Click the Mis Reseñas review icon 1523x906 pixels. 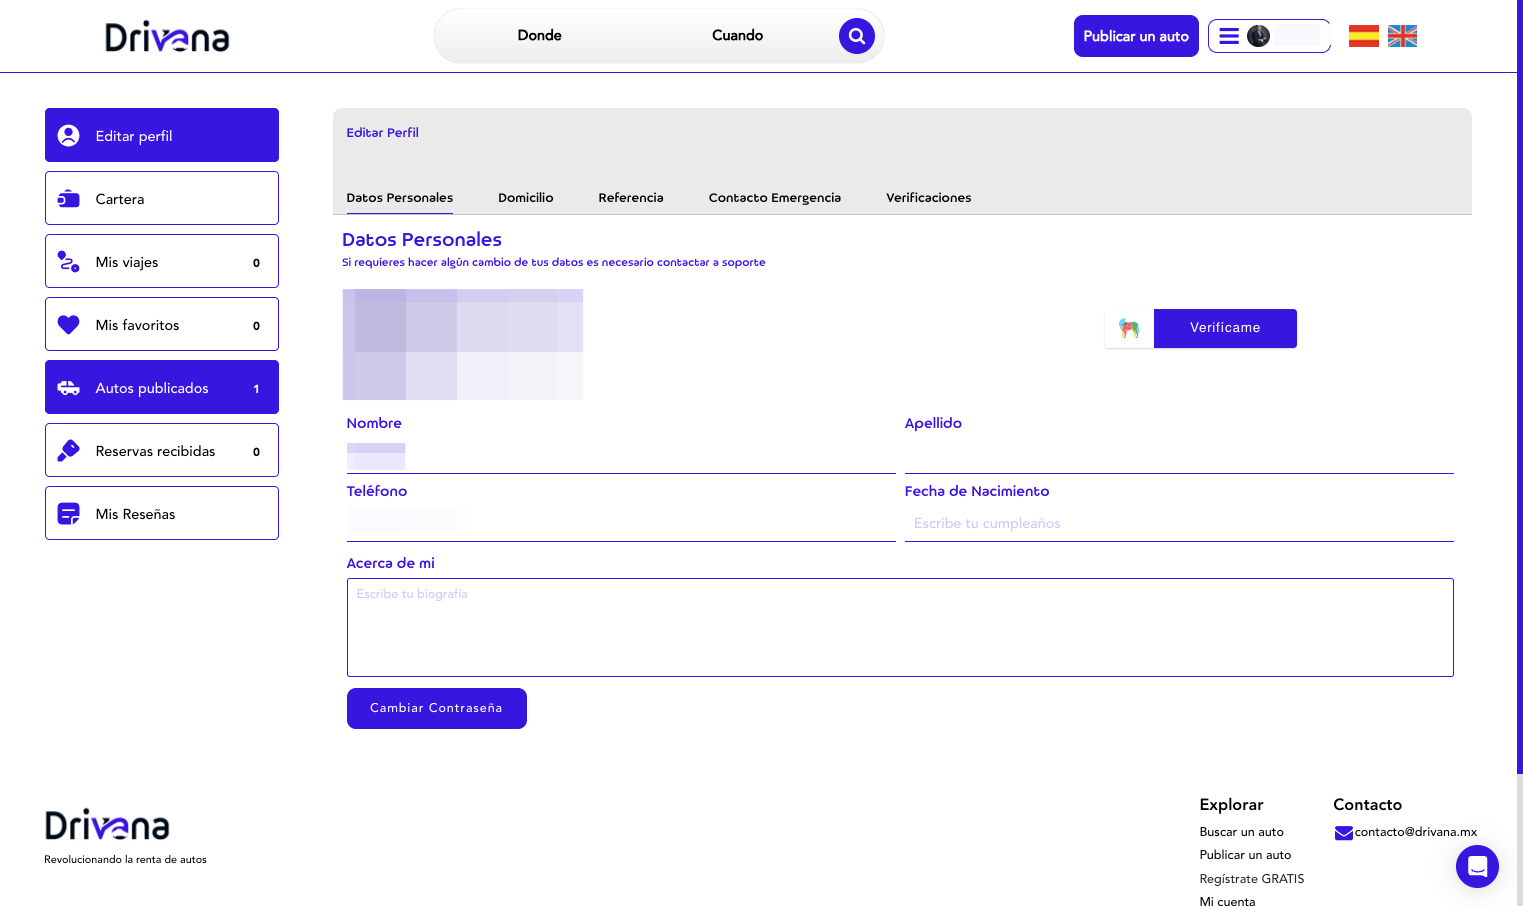click(69, 514)
